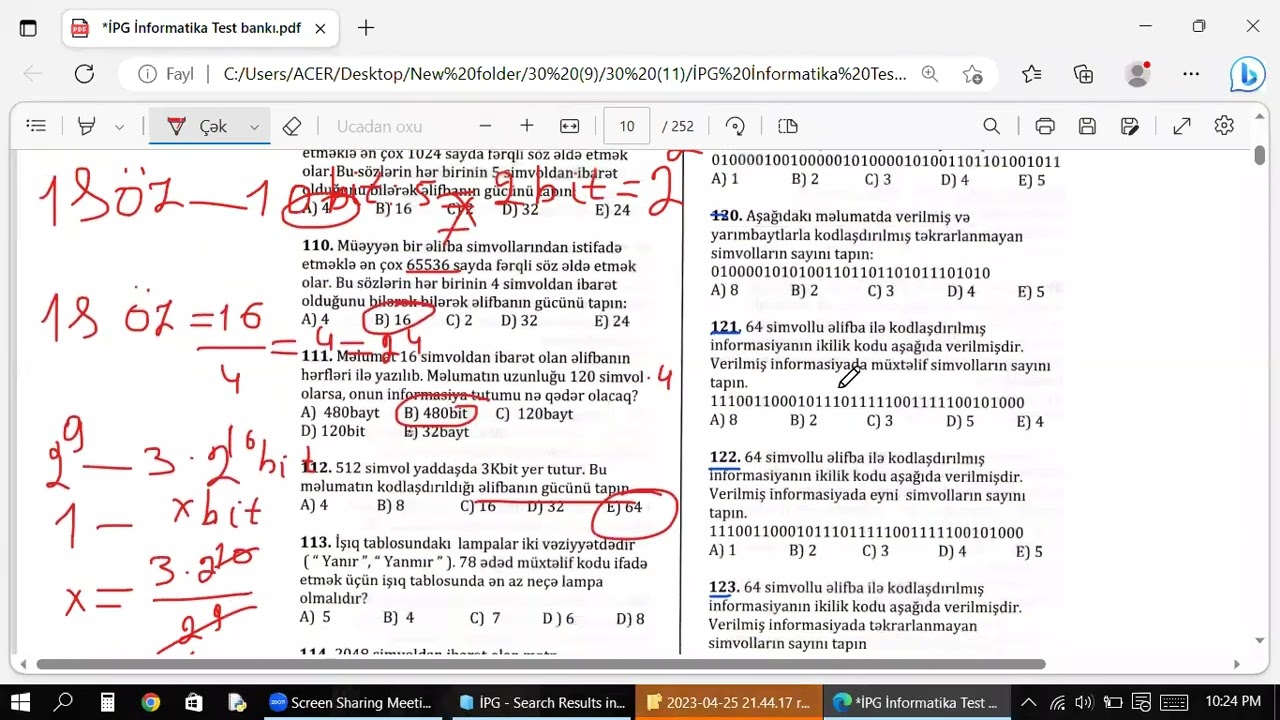This screenshot has height=720, width=1280.
Task: Click the / 252 total page count
Action: pos(678,126)
